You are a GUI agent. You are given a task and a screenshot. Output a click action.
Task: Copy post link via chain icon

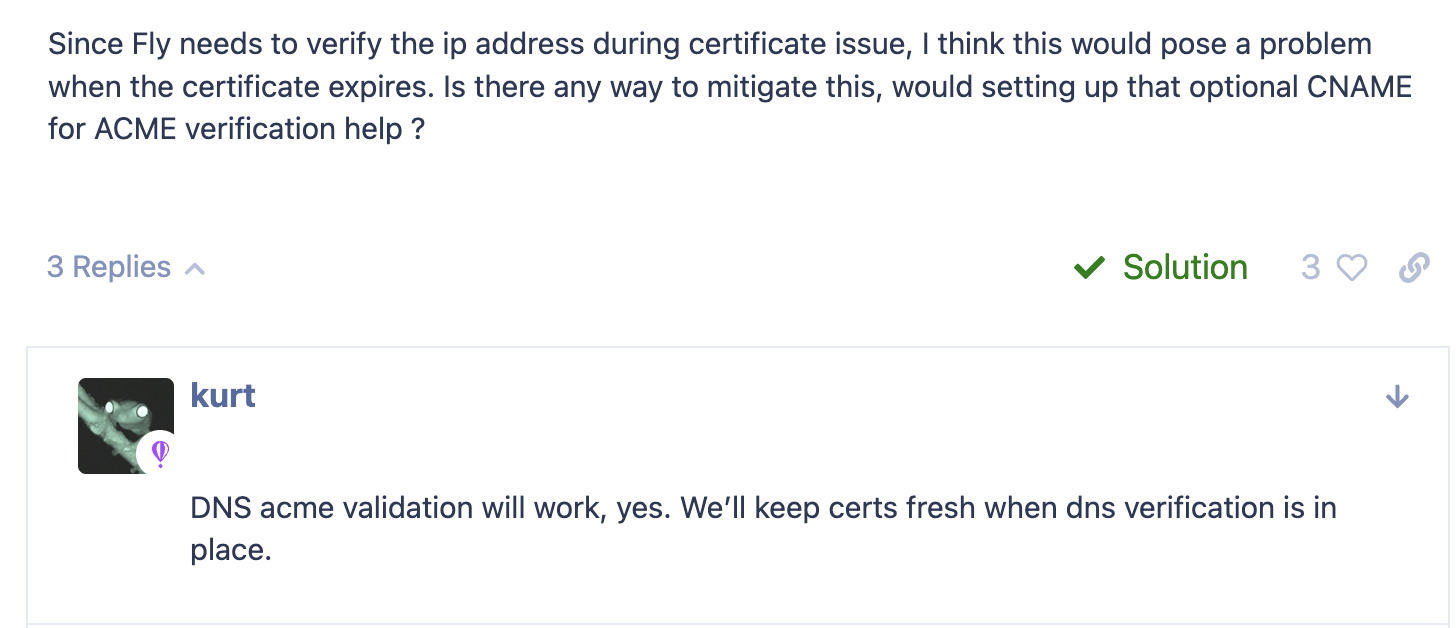[1413, 268]
